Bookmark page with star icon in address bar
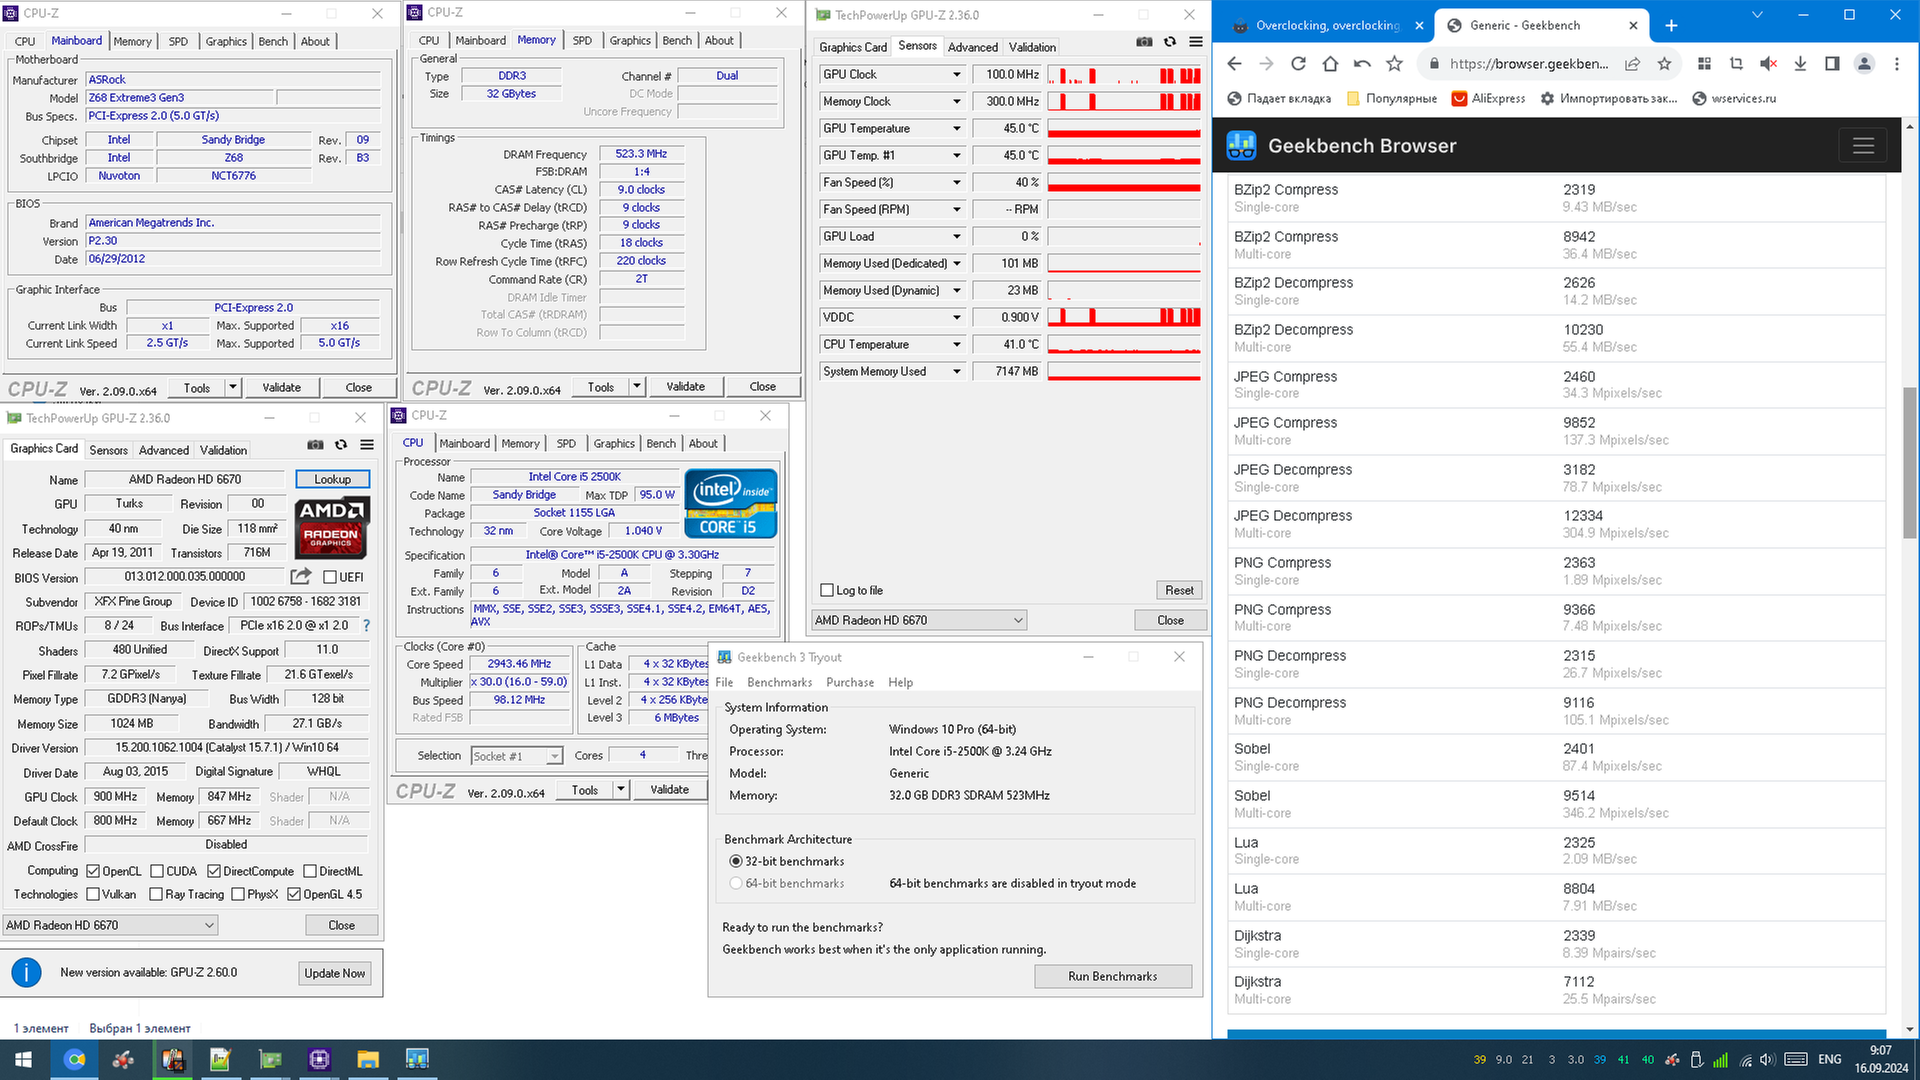The width and height of the screenshot is (1920, 1080). pyautogui.click(x=1664, y=64)
